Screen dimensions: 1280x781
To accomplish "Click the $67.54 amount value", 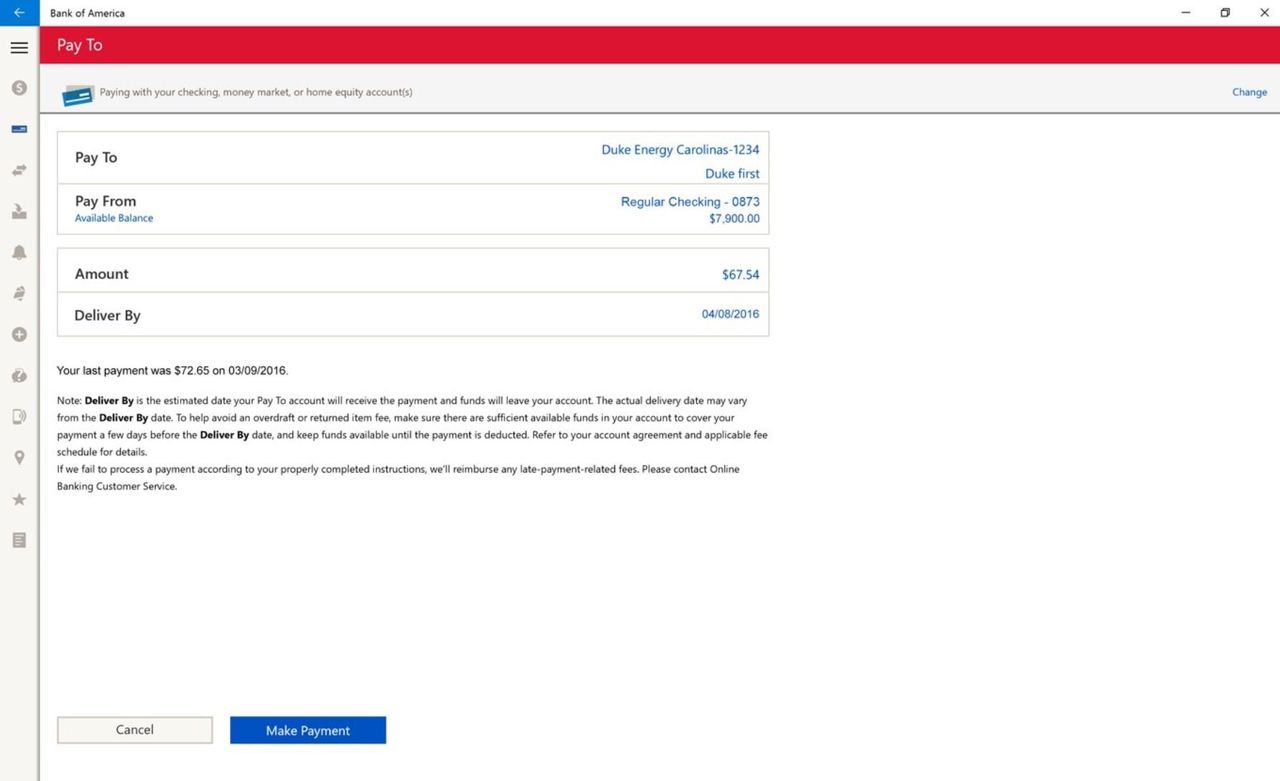I will pos(741,275).
